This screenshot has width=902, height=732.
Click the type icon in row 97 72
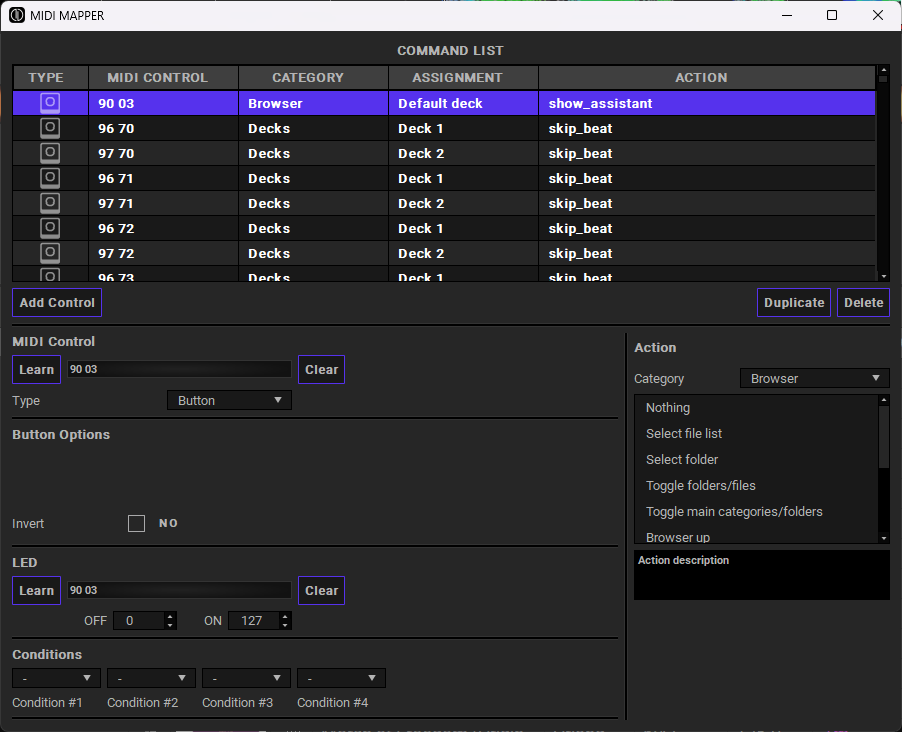pos(50,253)
